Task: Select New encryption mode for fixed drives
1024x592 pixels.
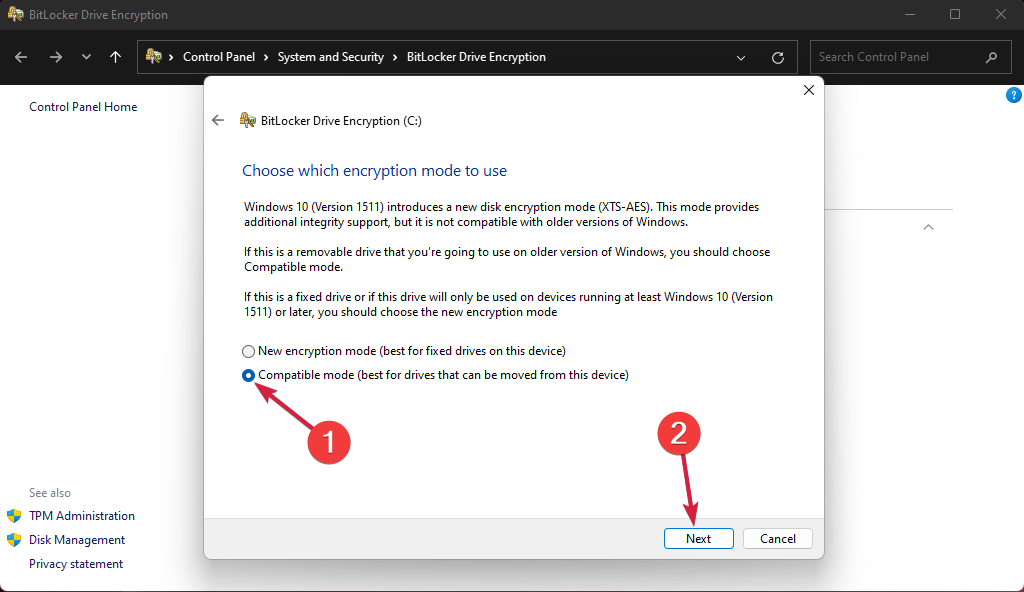Action: pos(247,351)
